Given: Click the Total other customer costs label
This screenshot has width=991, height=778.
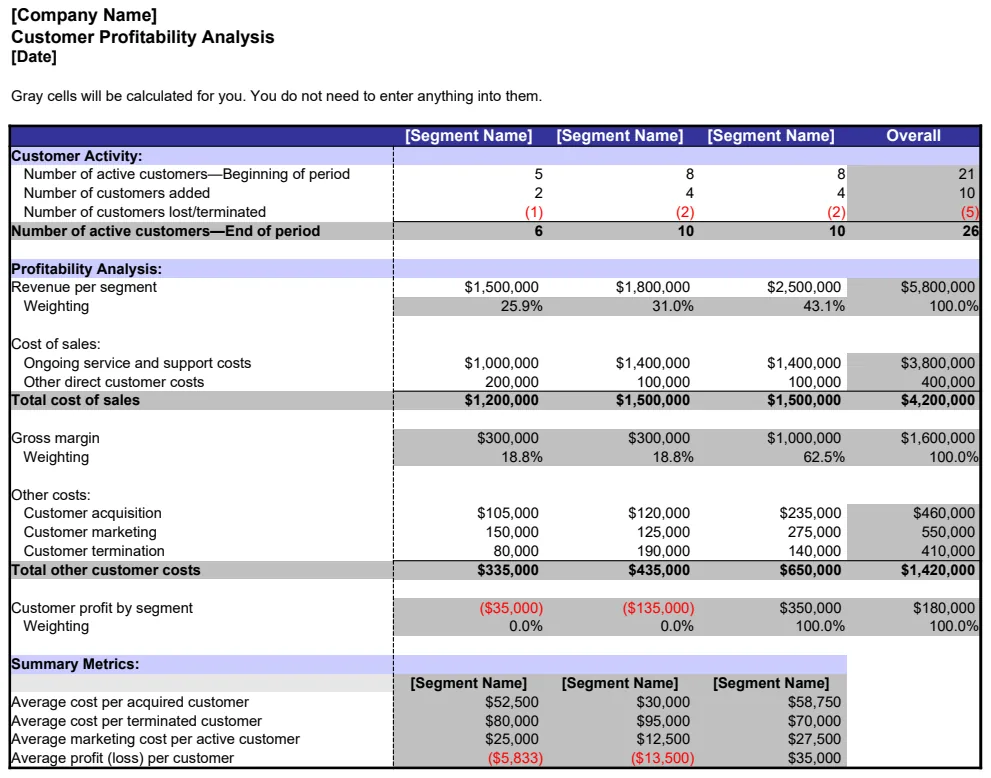Looking at the screenshot, I should point(106,571).
